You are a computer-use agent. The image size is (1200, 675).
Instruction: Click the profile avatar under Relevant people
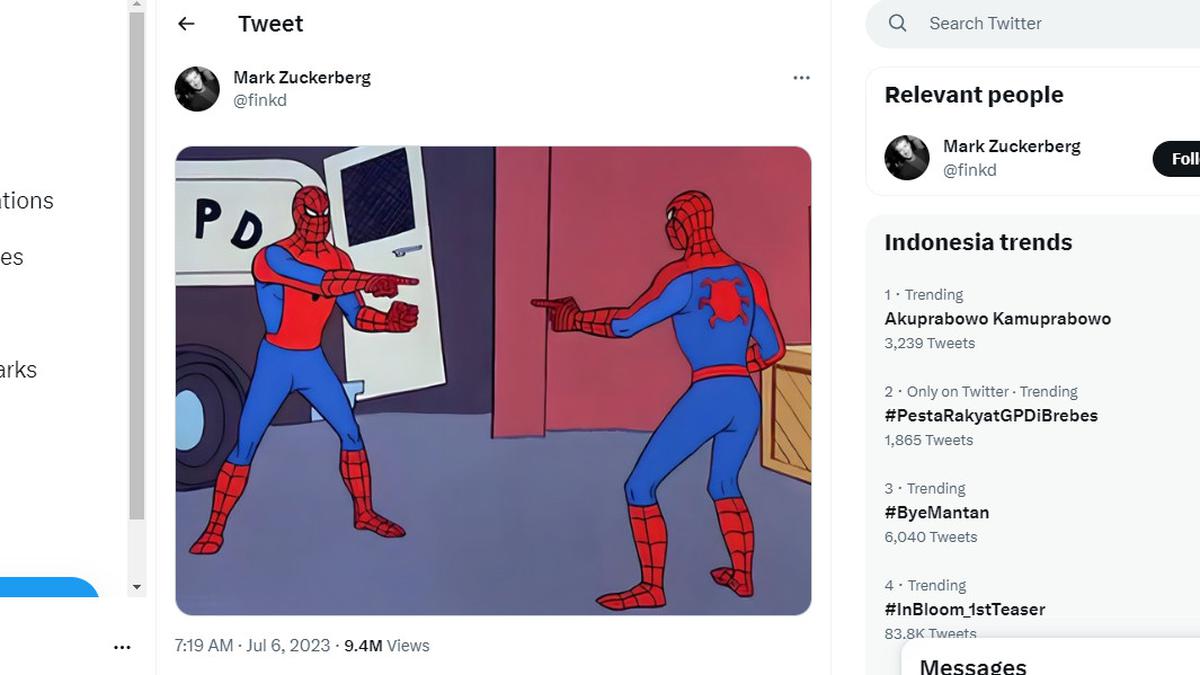click(906, 158)
